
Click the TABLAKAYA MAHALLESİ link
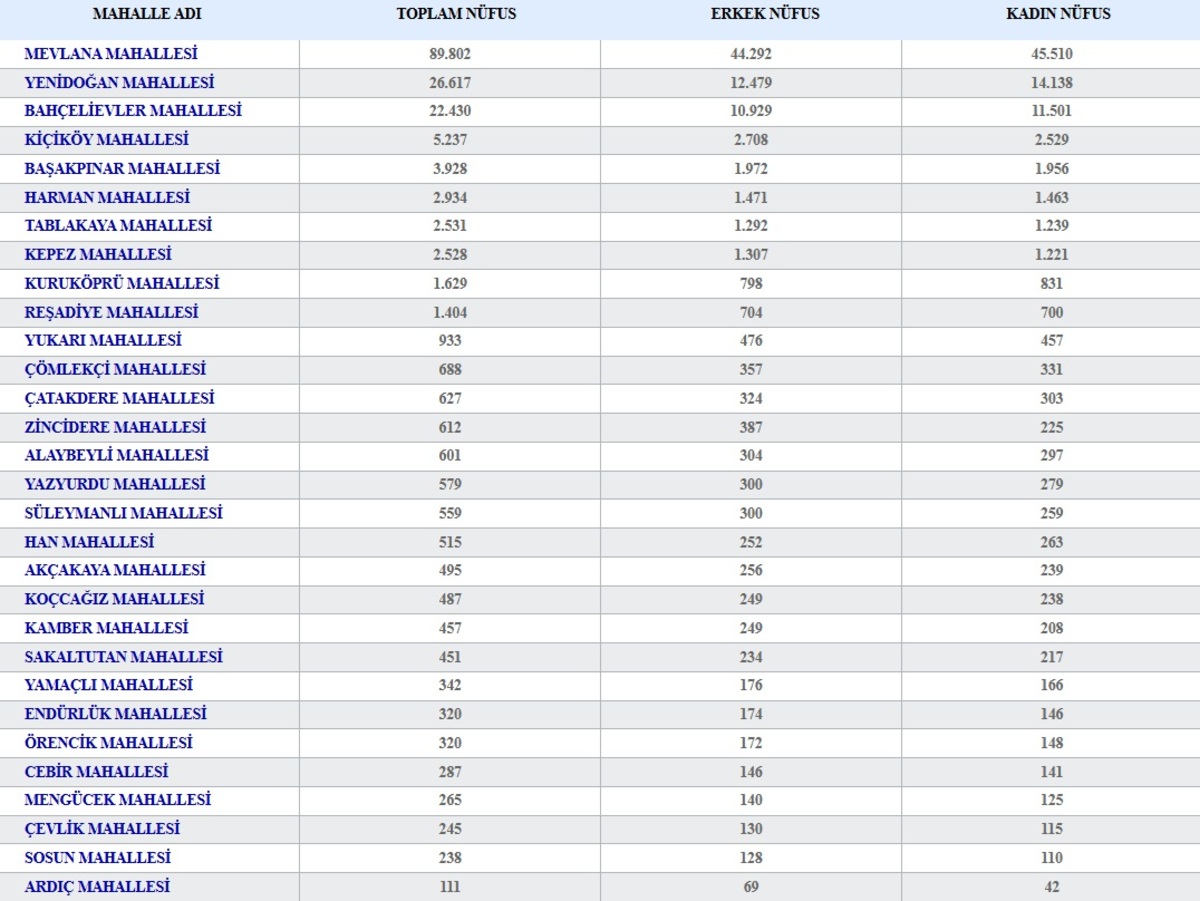pos(118,226)
